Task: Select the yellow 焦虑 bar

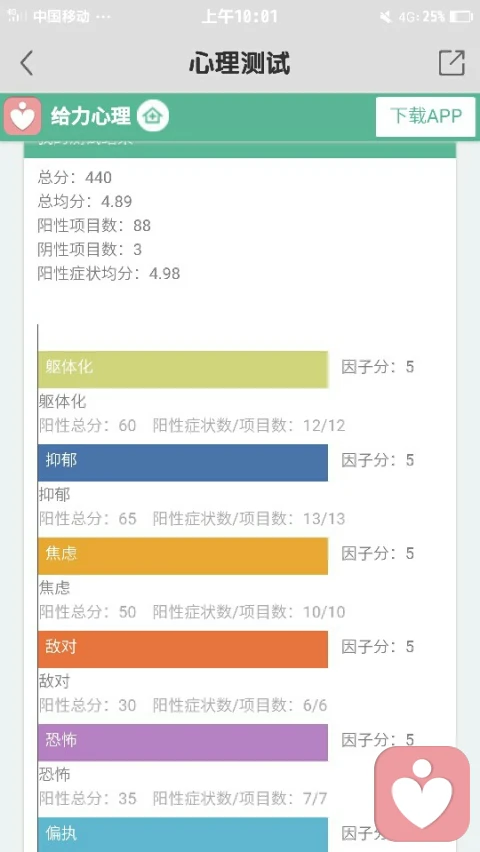Action: [183, 556]
